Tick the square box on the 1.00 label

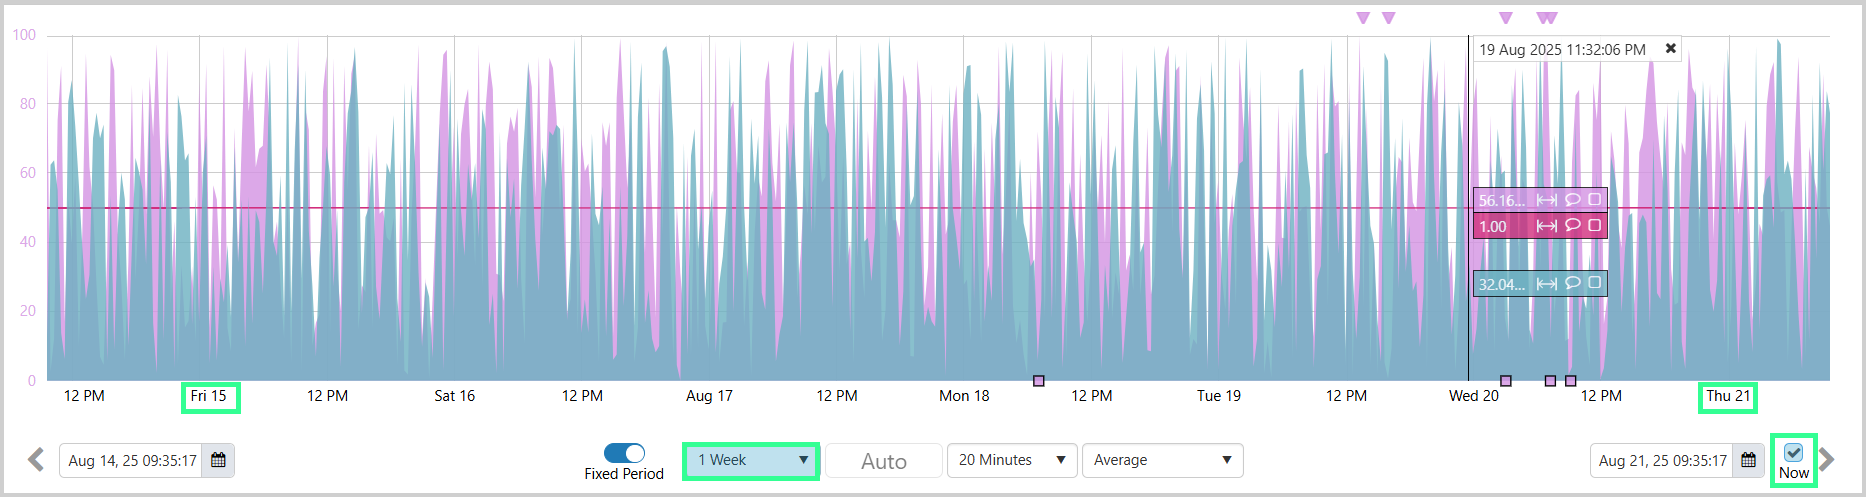tap(1594, 225)
